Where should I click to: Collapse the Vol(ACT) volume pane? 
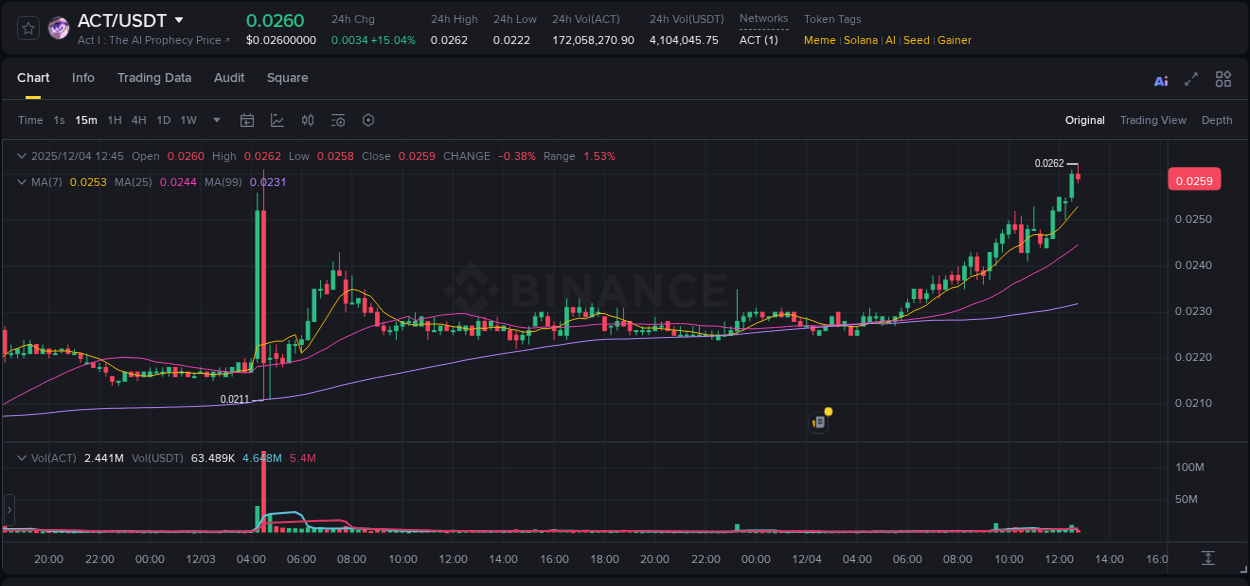coord(21,457)
